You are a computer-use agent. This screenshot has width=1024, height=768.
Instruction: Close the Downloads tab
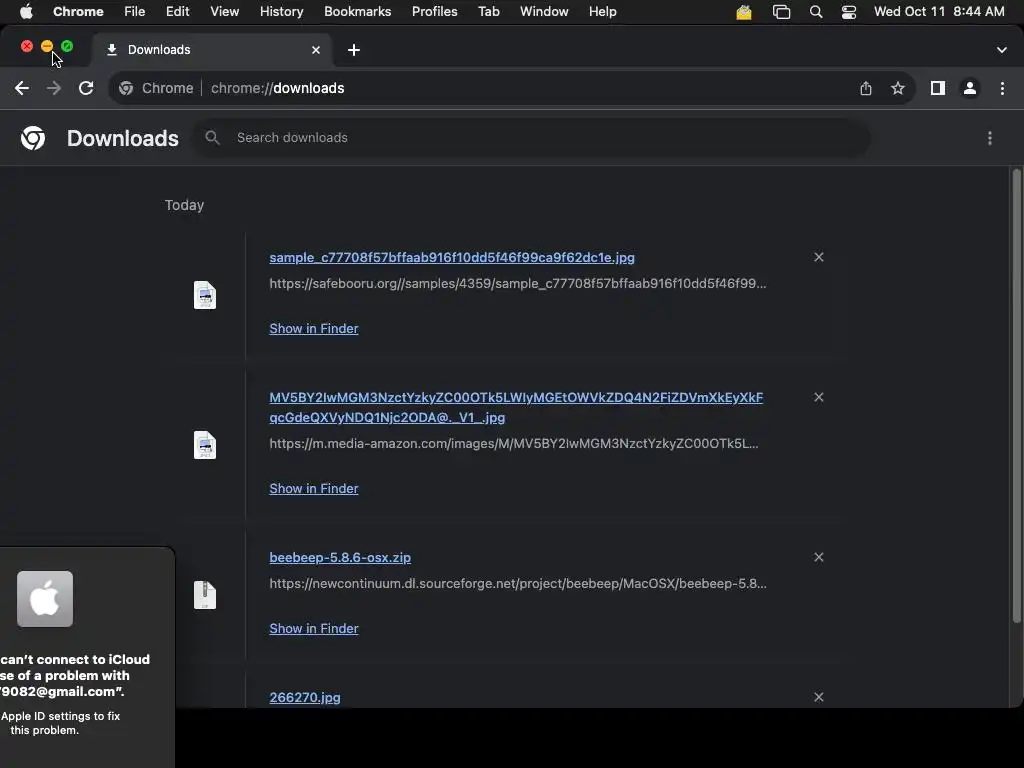click(x=316, y=50)
